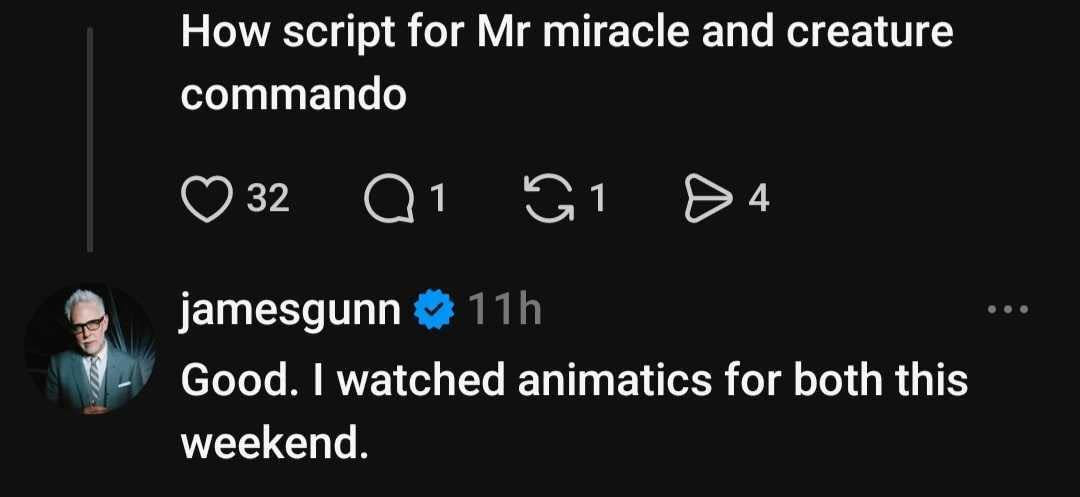View the 32 likes count
1080x497 pixels.
pos(267,199)
